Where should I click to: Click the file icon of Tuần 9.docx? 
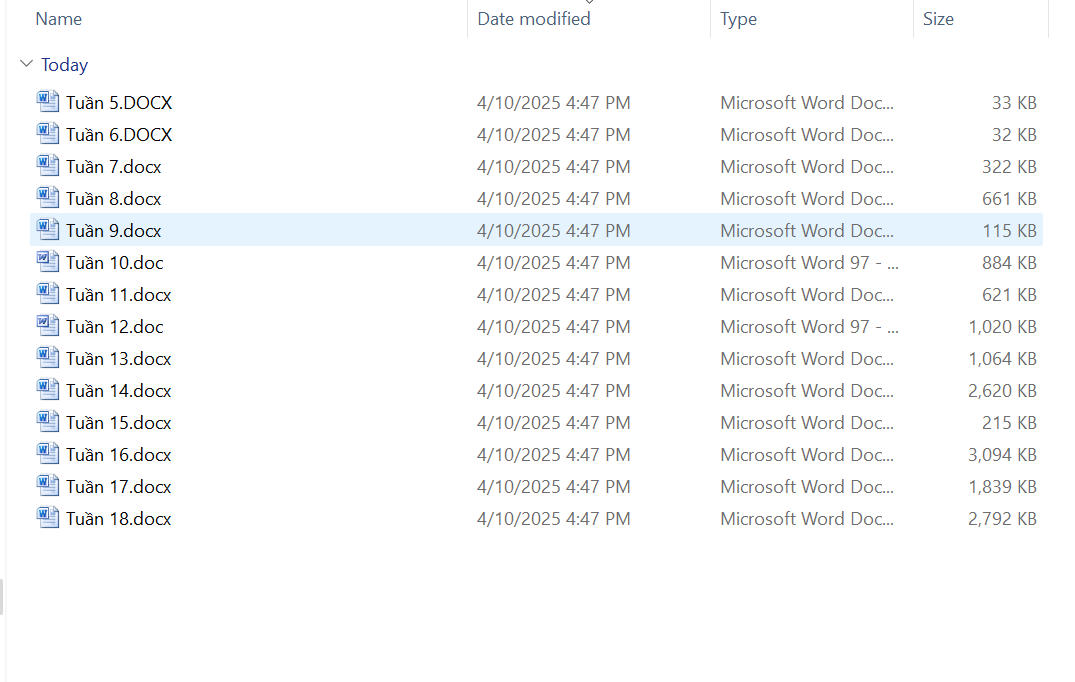pos(48,230)
